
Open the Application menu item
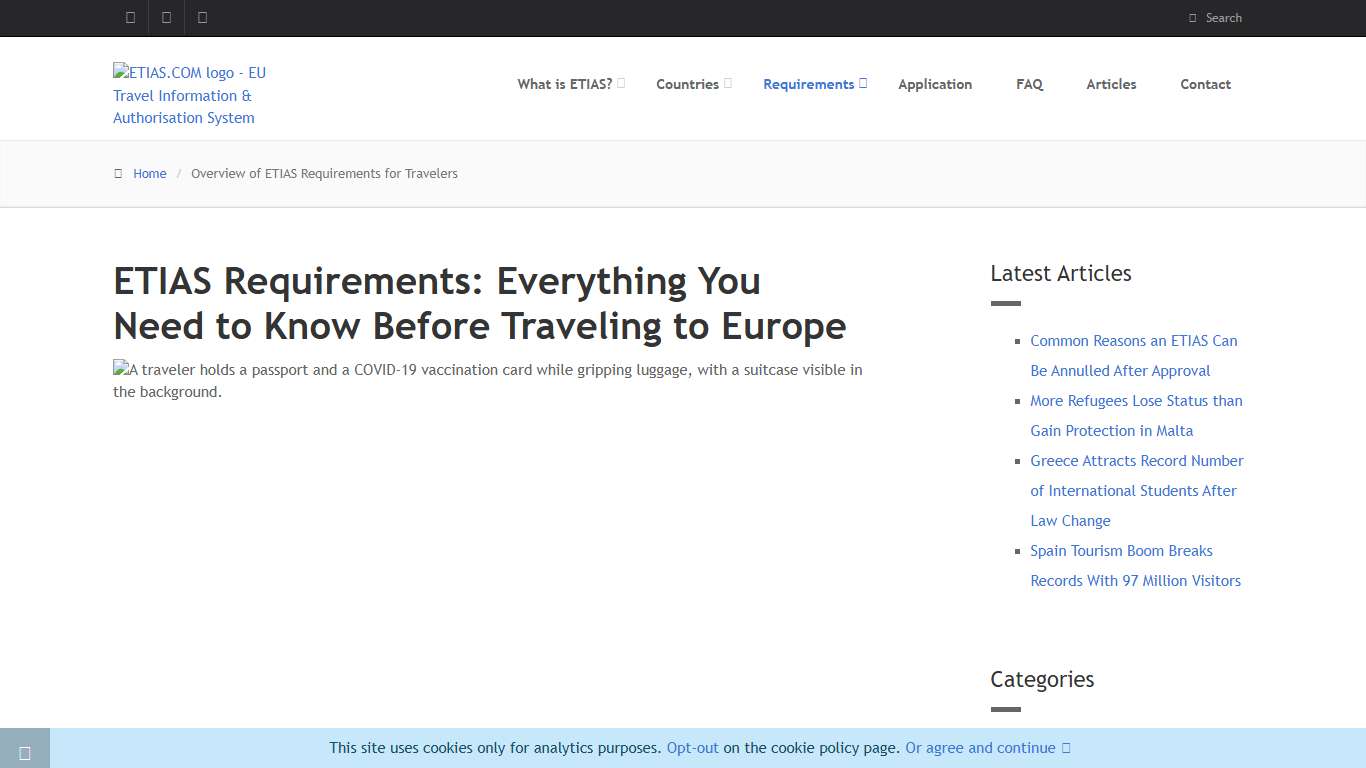[935, 84]
